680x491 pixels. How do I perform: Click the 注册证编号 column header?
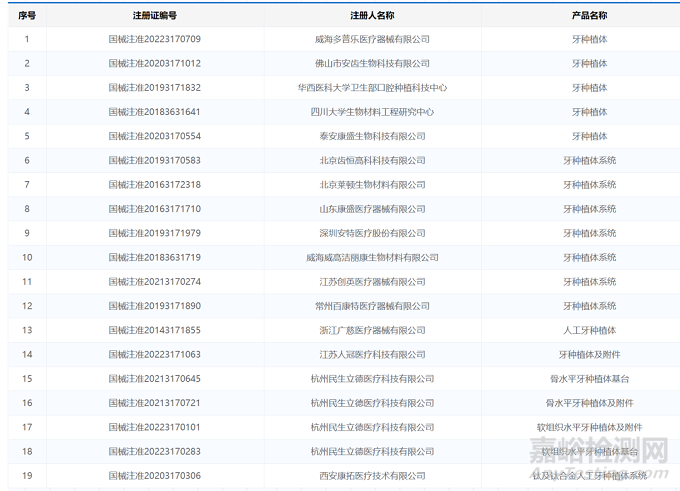[x=154, y=16]
